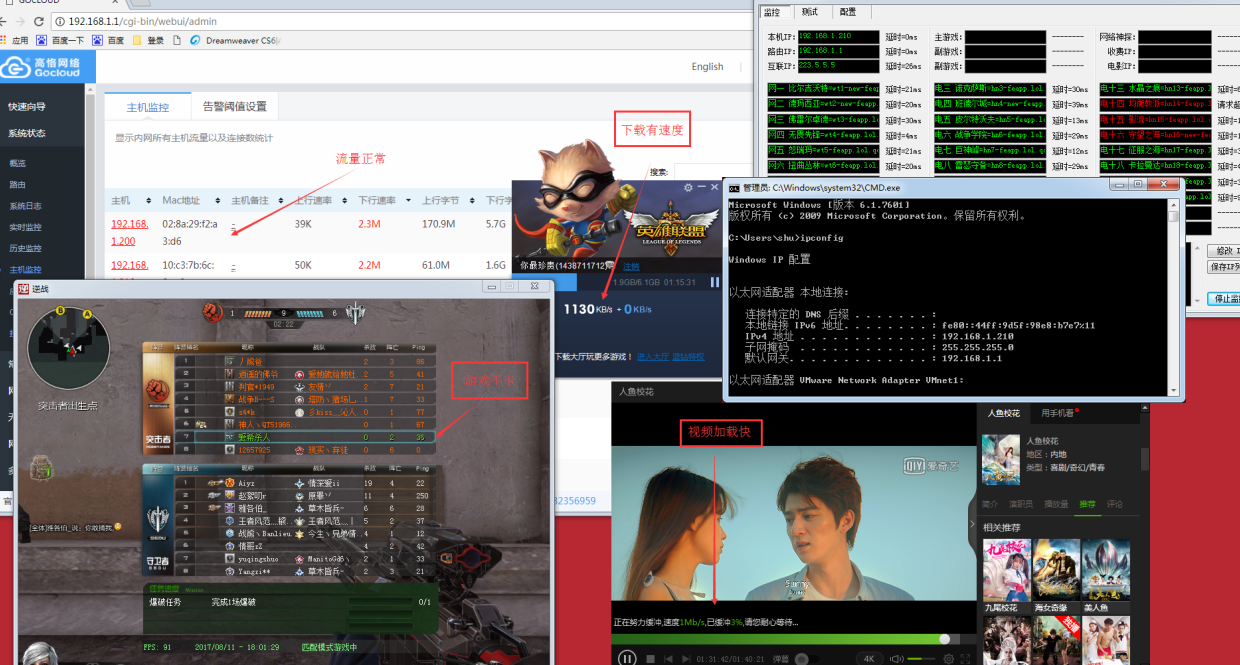Click the 人鱼校花 poster thumbnail
This screenshot has height=665, width=1240.
click(x=1000, y=459)
